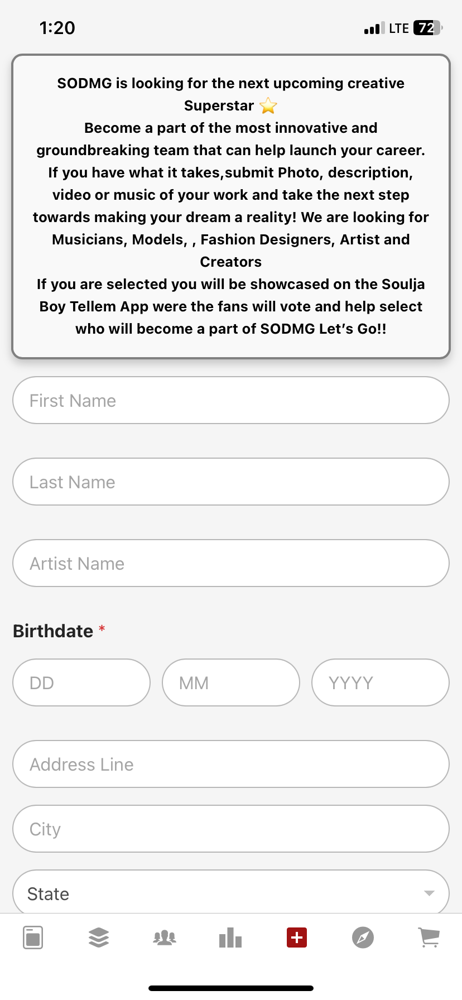Screen dimensions: 462x1000
Task: Select the DD birthdate day field
Action: click(x=81, y=682)
